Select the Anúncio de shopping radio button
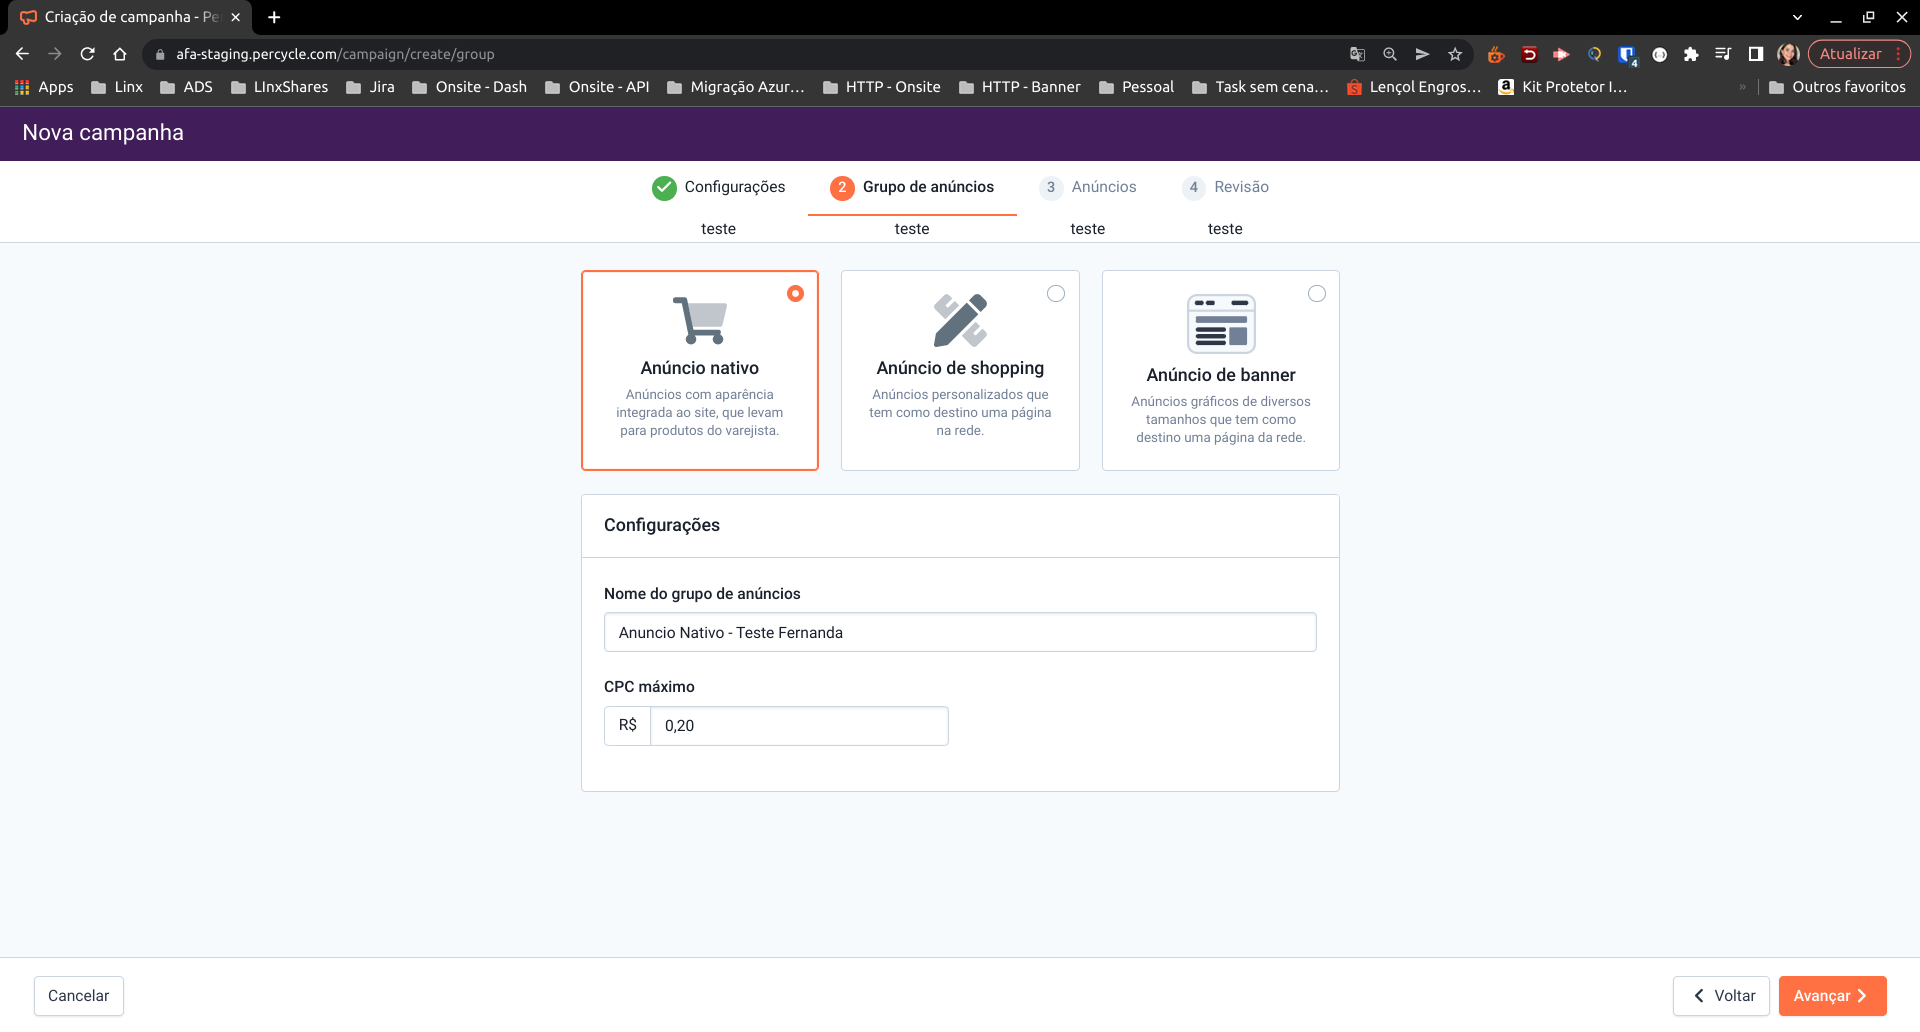 click(1056, 293)
